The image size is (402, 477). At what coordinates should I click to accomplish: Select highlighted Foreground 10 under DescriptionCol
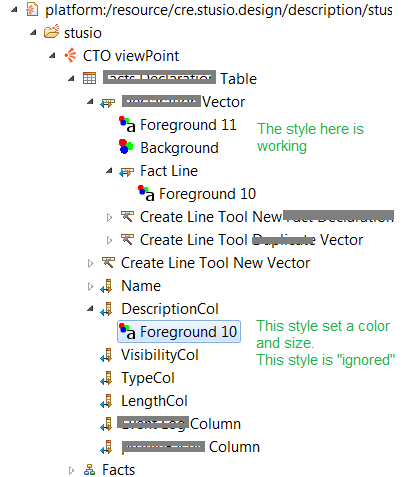pos(179,332)
